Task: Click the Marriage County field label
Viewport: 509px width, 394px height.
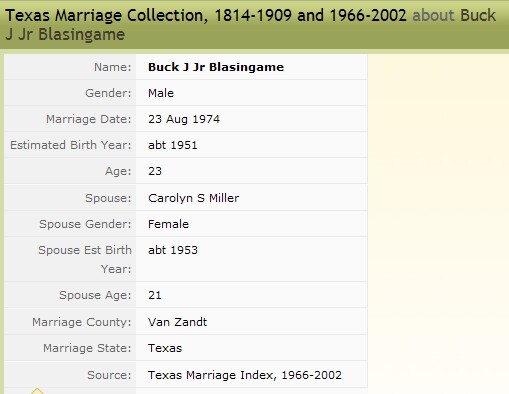Action: [82, 322]
